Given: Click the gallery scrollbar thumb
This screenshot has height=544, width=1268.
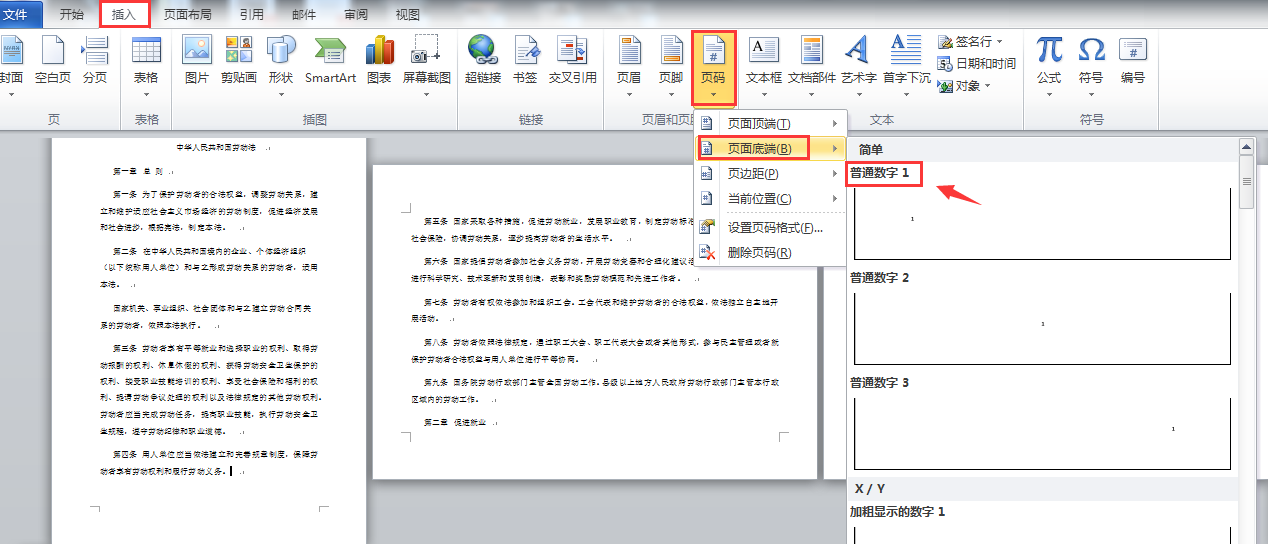Looking at the screenshot, I should [x=1246, y=182].
